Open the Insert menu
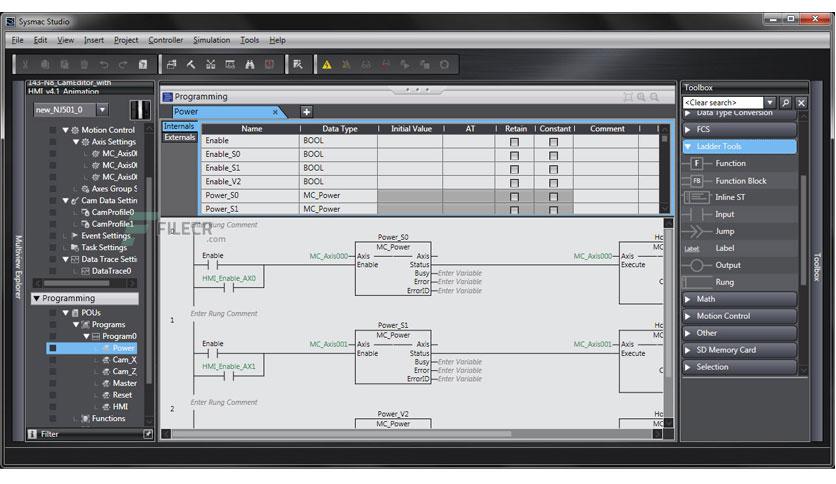Image resolution: width=836 pixels, height=484 pixels. (x=94, y=40)
